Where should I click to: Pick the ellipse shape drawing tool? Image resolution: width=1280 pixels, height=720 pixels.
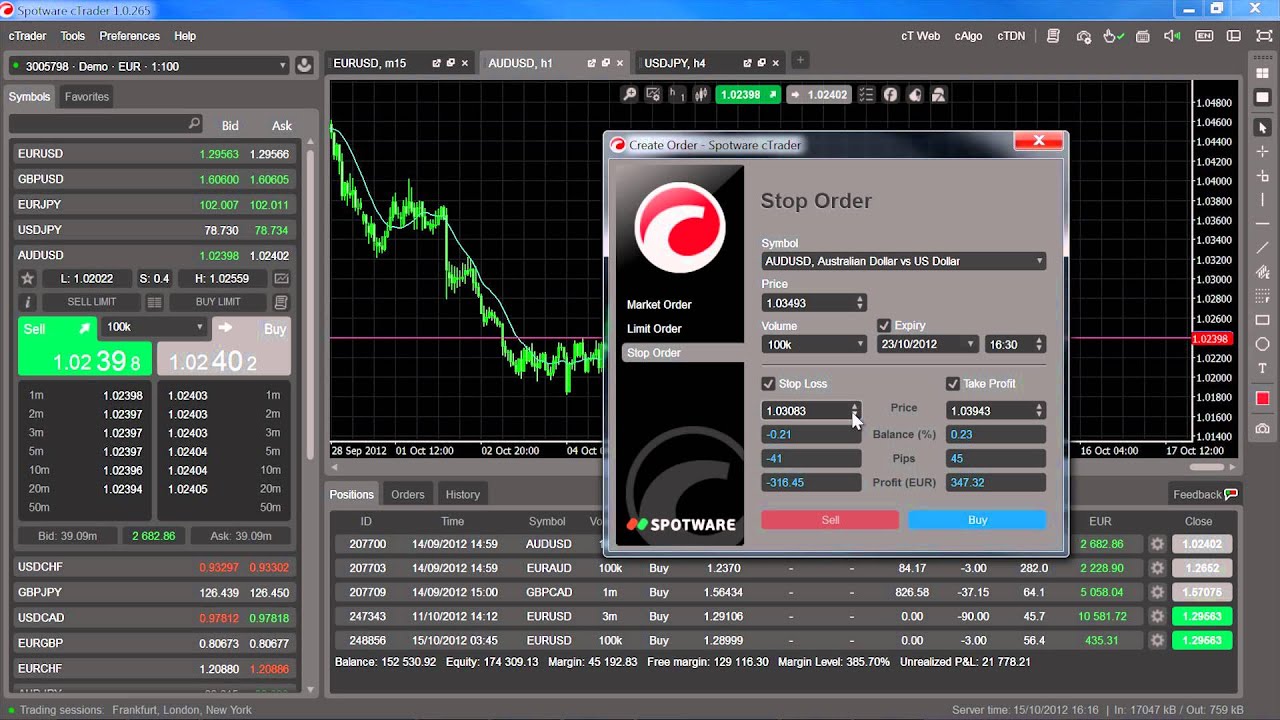coord(1262,344)
